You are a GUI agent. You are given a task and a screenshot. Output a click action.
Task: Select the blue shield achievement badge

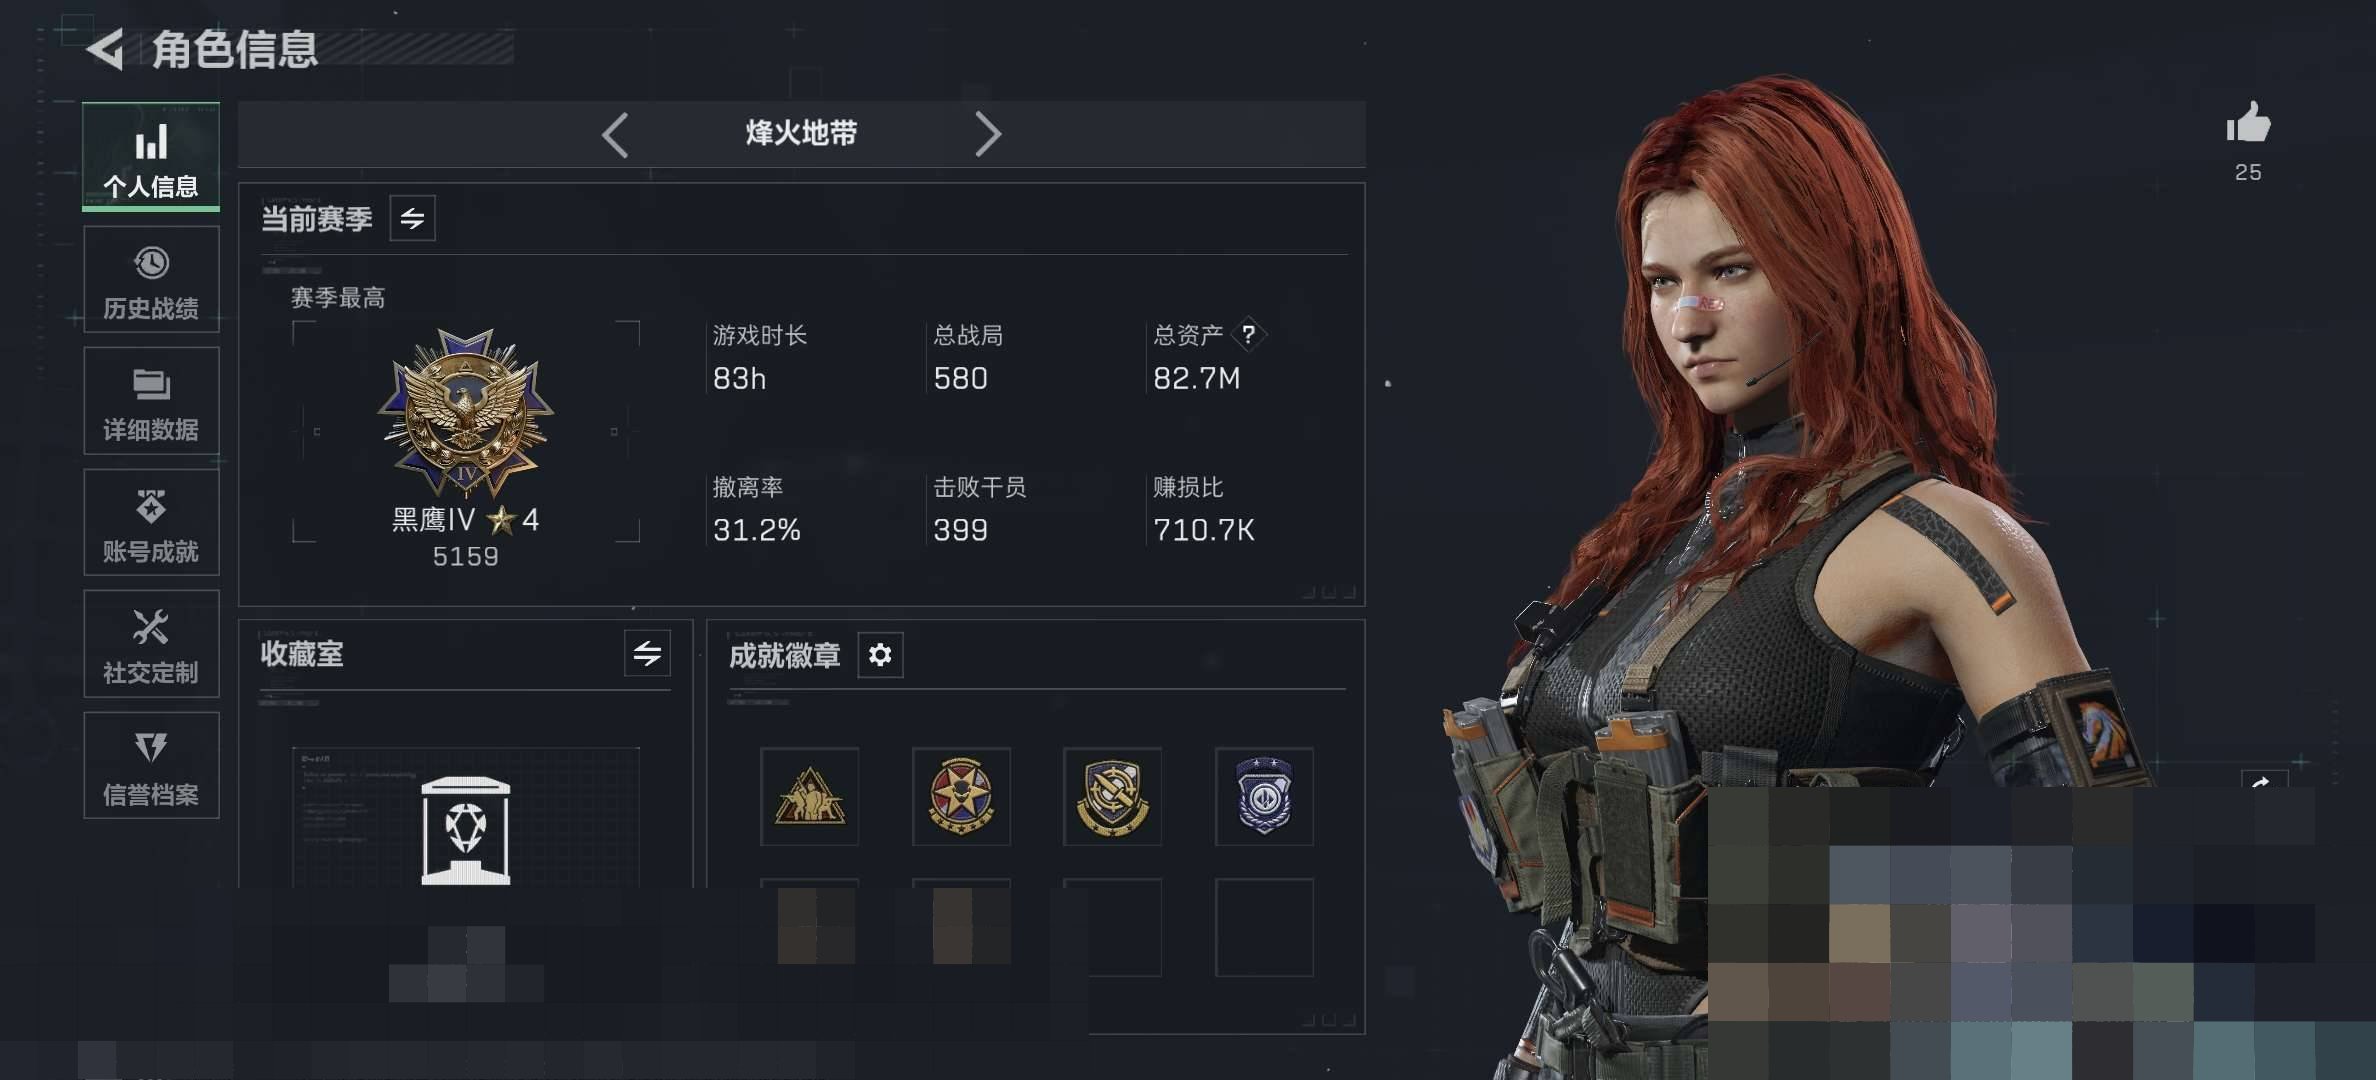point(1264,797)
